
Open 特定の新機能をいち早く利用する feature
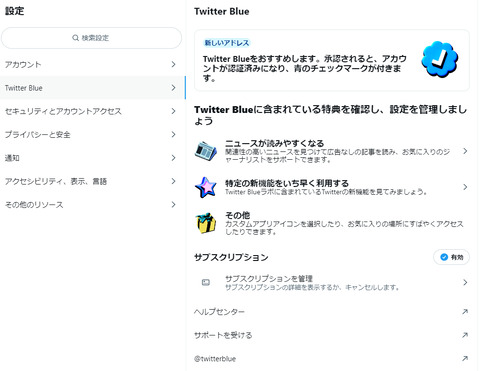(x=332, y=187)
